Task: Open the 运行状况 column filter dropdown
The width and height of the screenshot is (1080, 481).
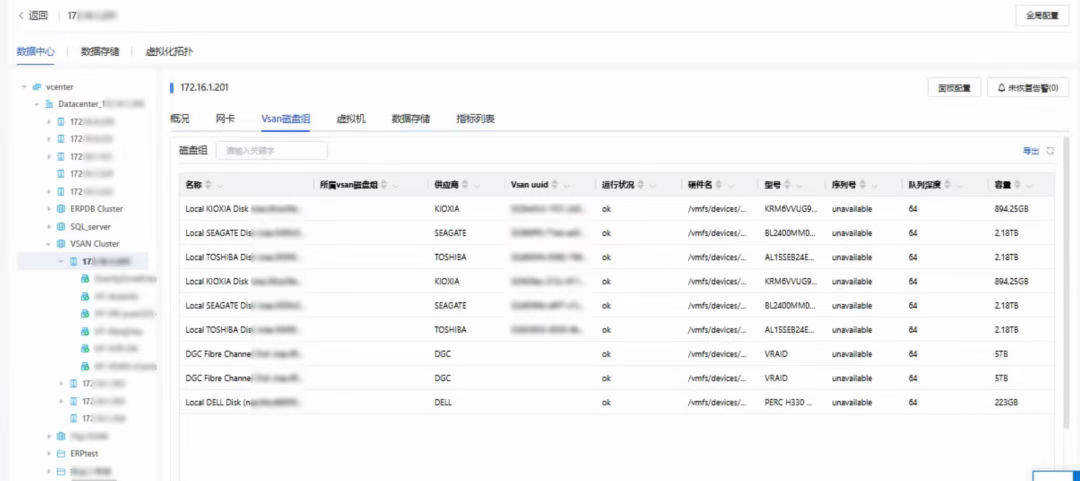Action: [x=654, y=185]
